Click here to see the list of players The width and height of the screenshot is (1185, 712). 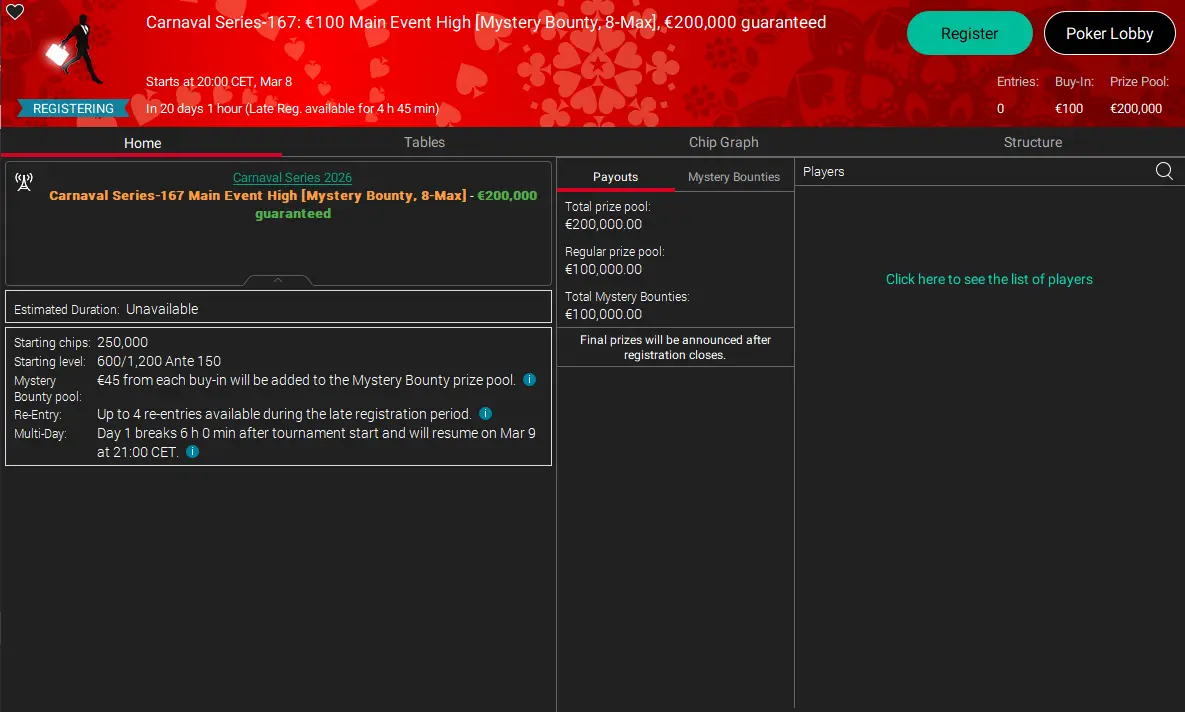coord(989,279)
